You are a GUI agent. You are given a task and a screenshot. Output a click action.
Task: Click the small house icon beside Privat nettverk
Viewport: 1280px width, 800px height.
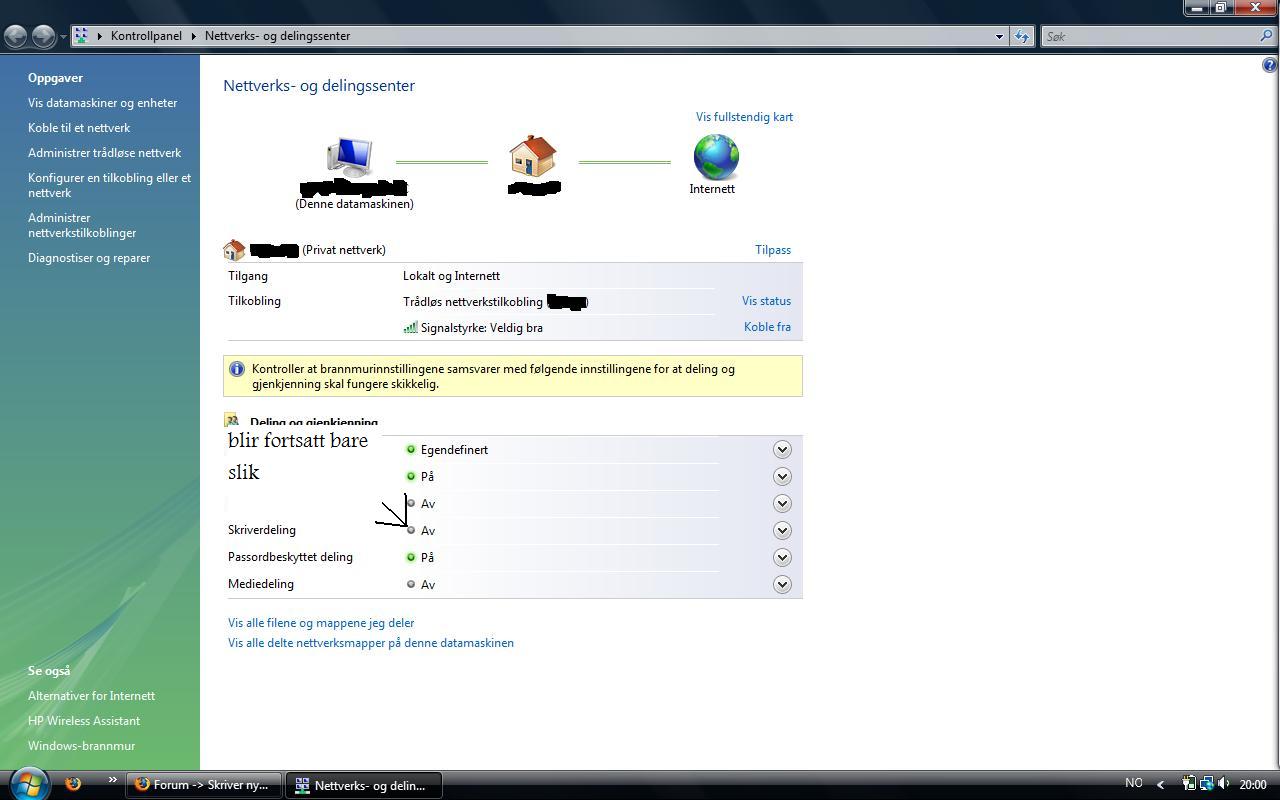pyautogui.click(x=235, y=250)
